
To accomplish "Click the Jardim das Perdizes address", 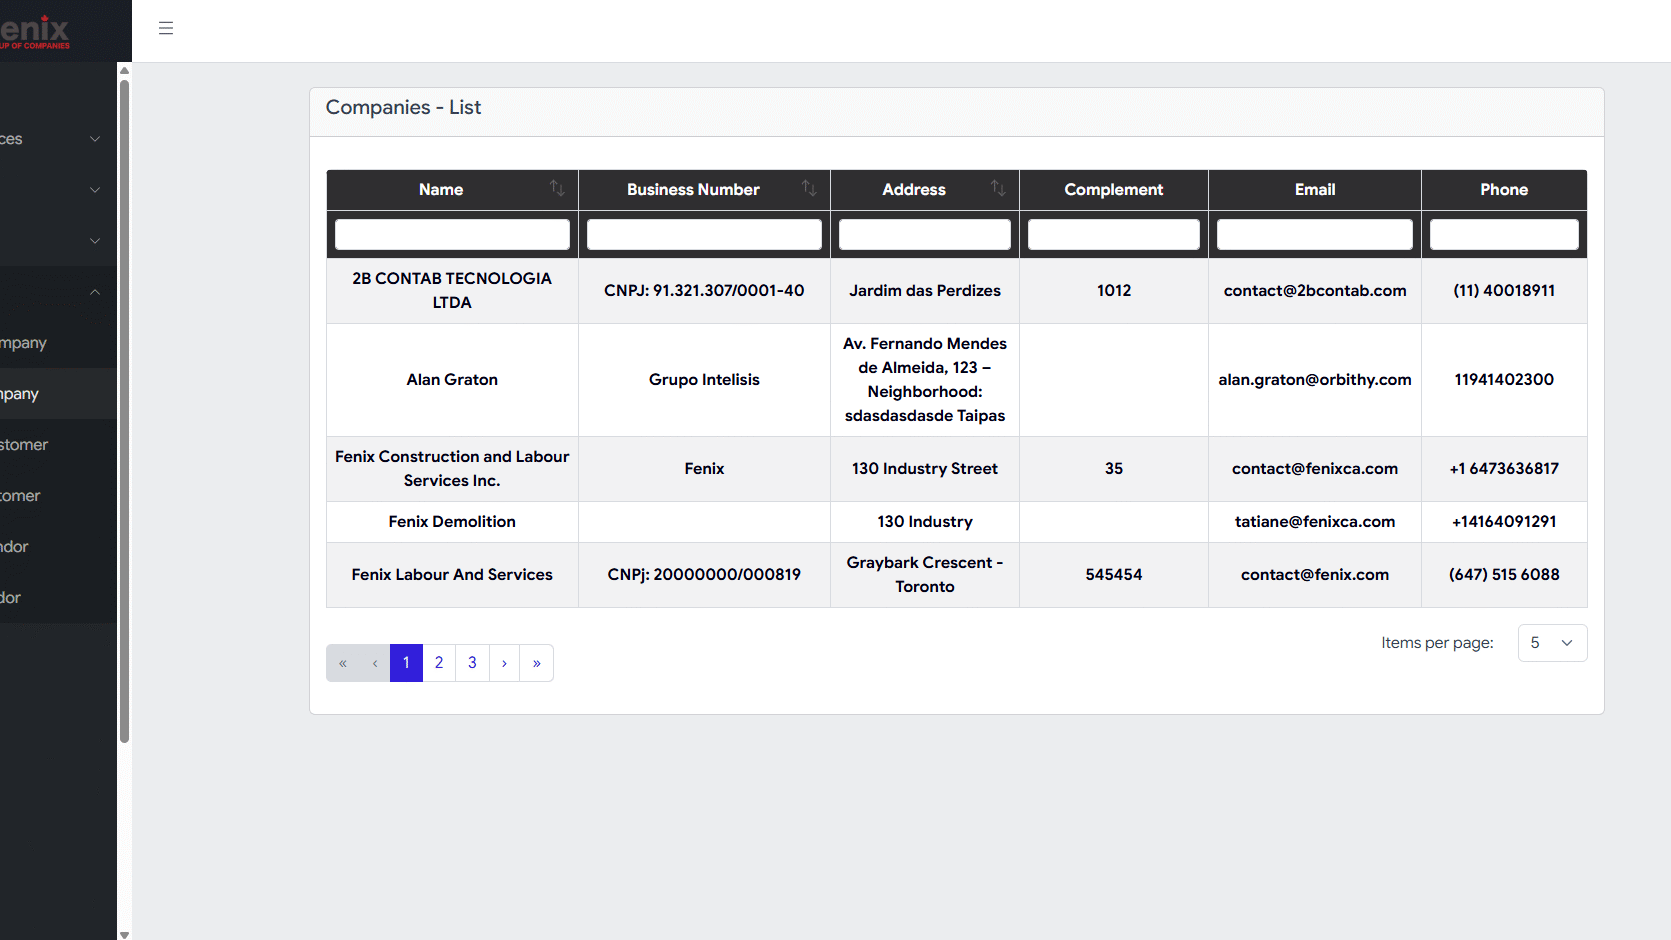I will [x=925, y=290].
